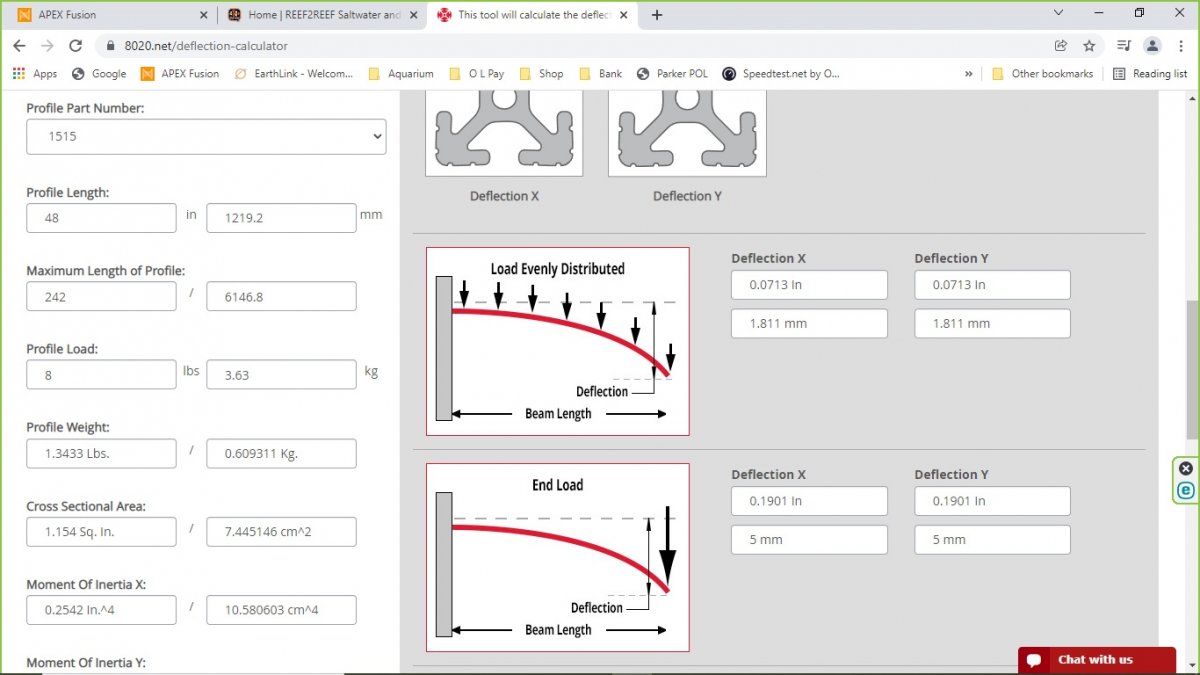Bookmark this page with the star icon
The image size is (1200, 675).
pyautogui.click(x=1089, y=46)
